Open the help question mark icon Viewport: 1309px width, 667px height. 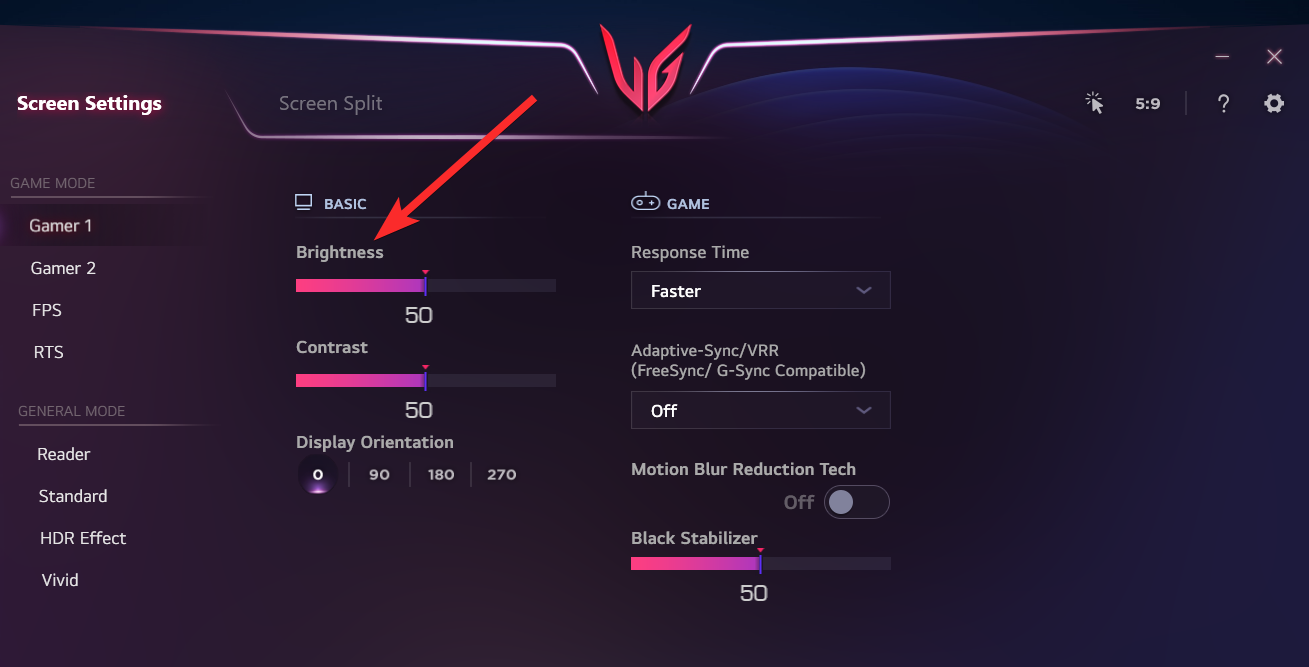point(1223,103)
